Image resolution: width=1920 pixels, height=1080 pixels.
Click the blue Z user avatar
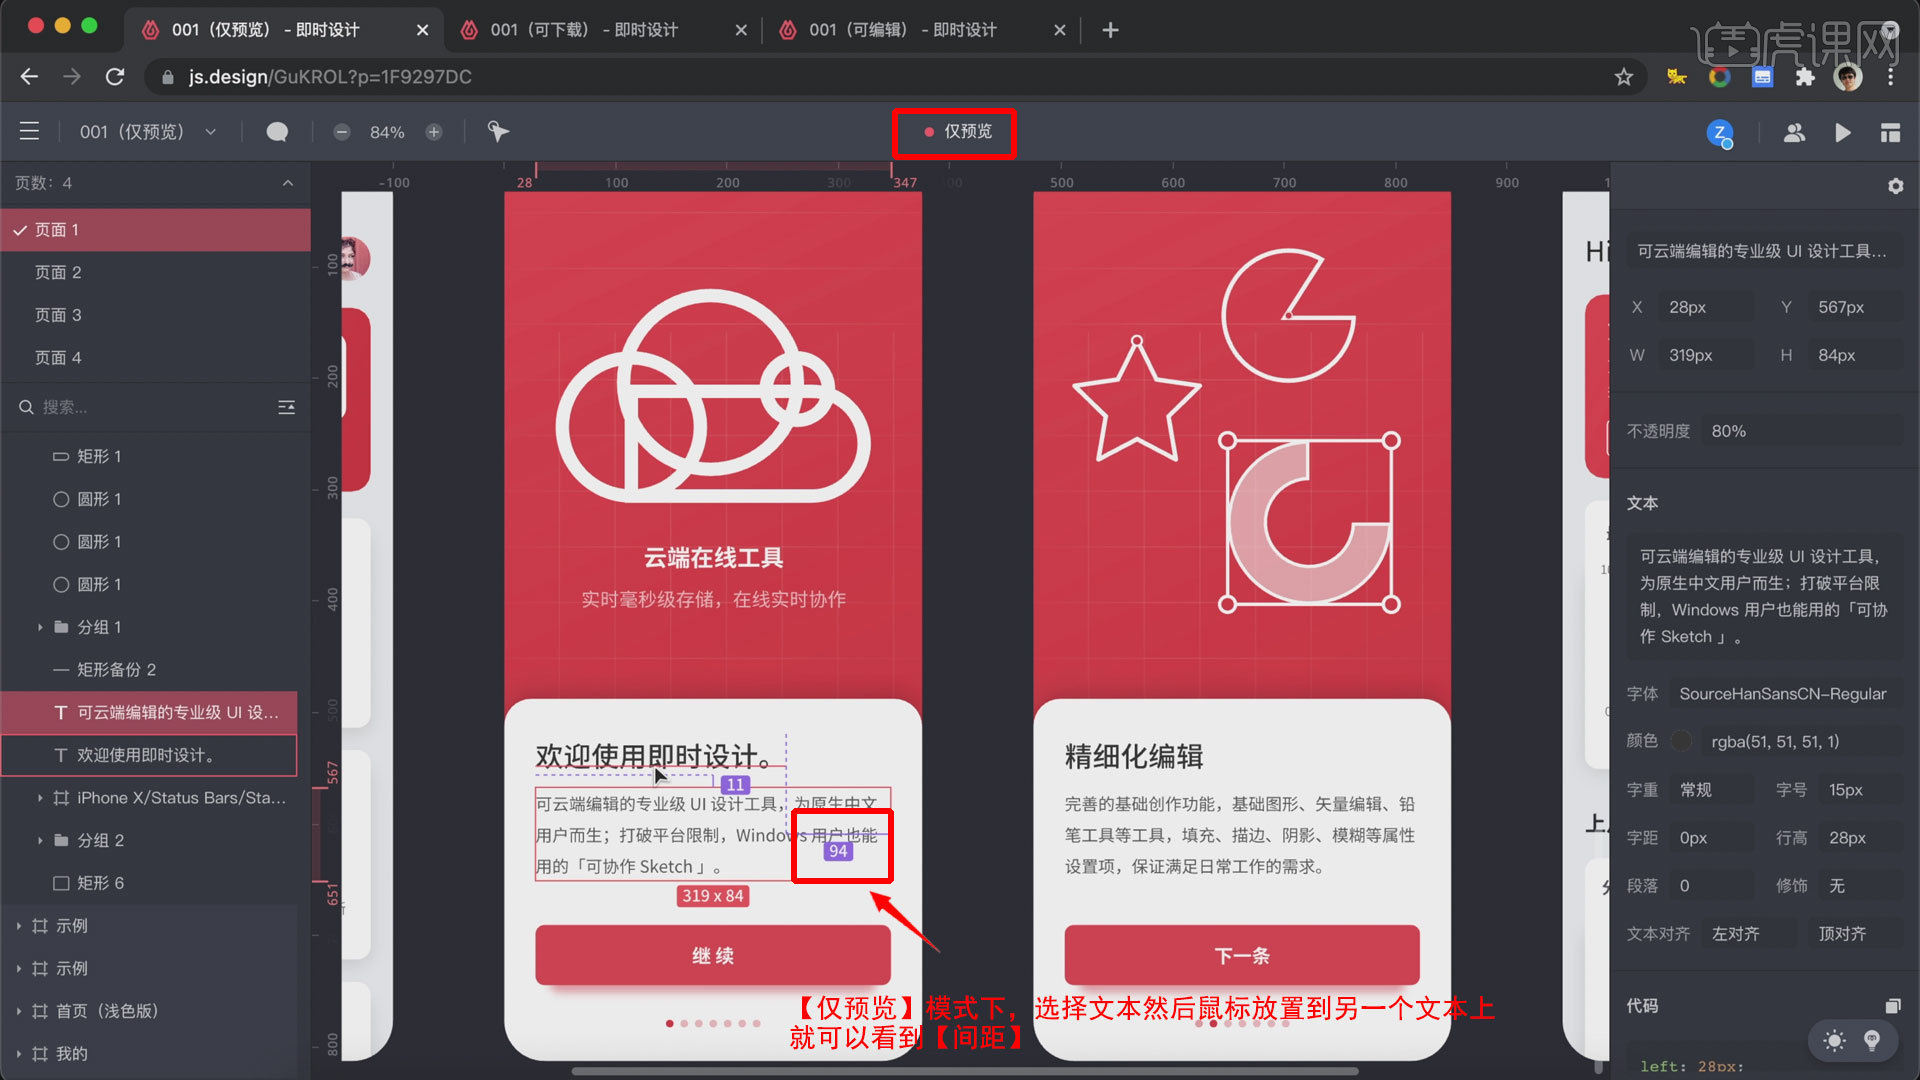click(x=1719, y=132)
